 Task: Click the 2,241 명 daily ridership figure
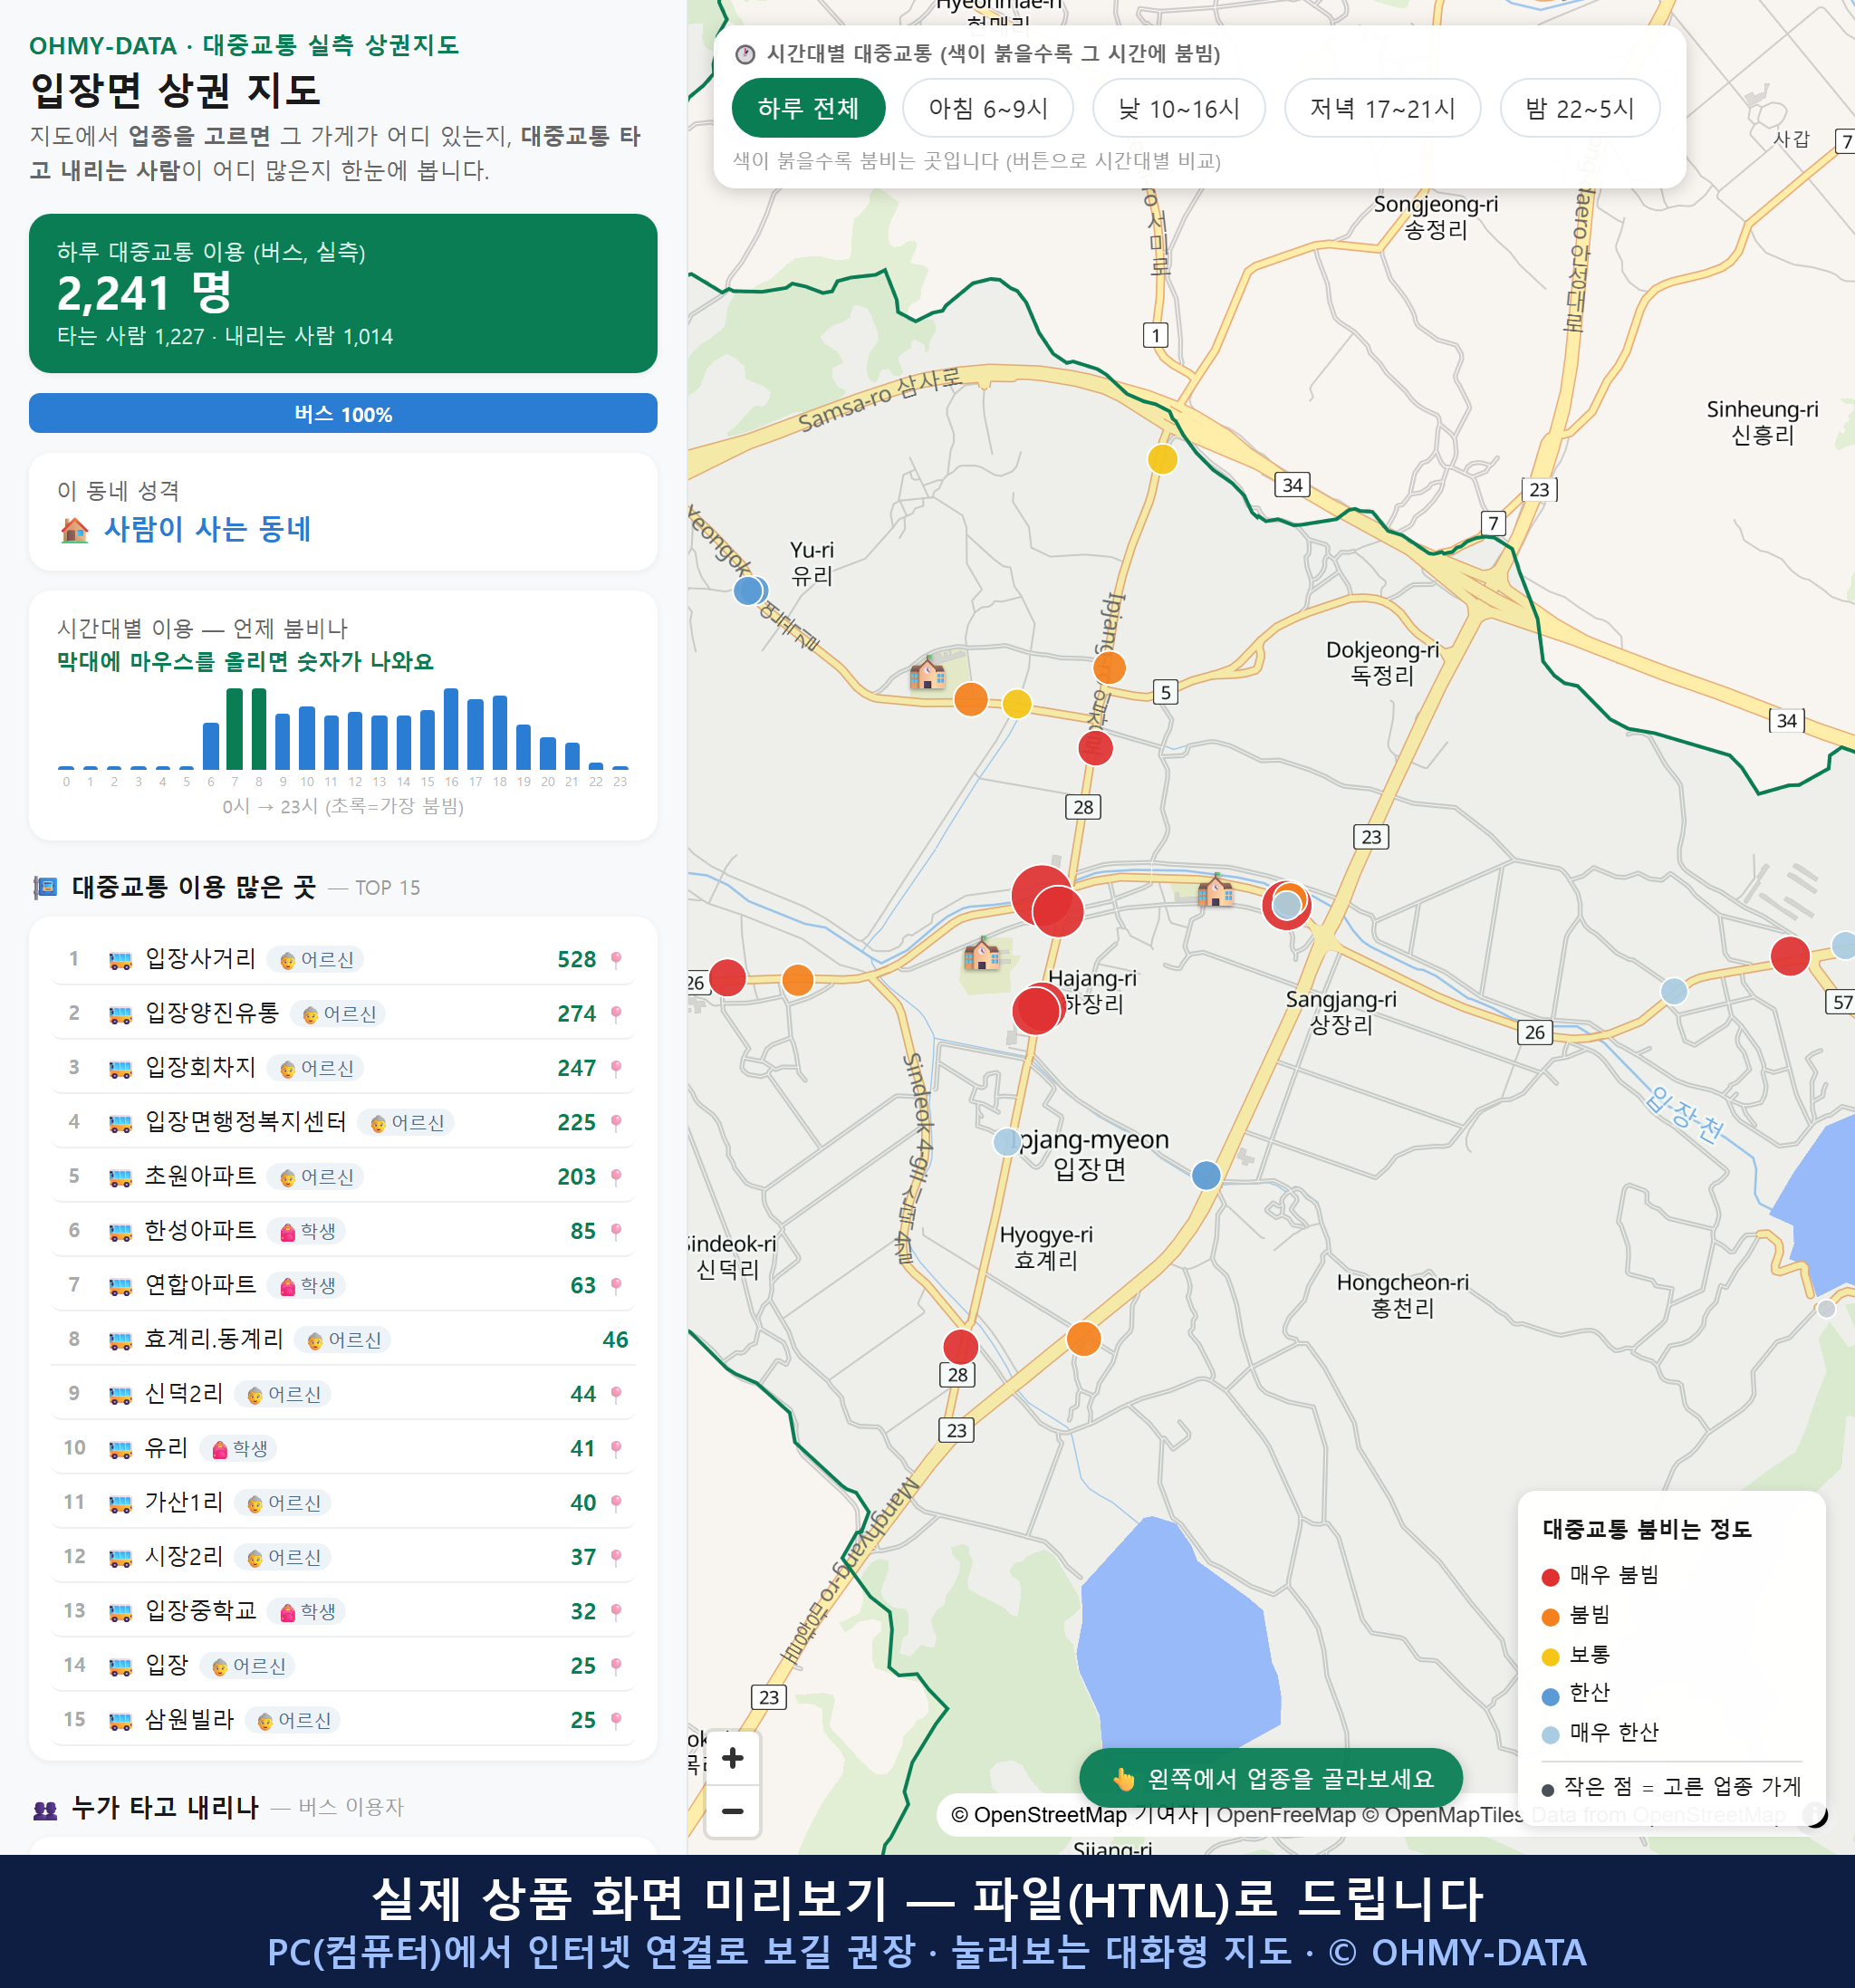pos(144,293)
